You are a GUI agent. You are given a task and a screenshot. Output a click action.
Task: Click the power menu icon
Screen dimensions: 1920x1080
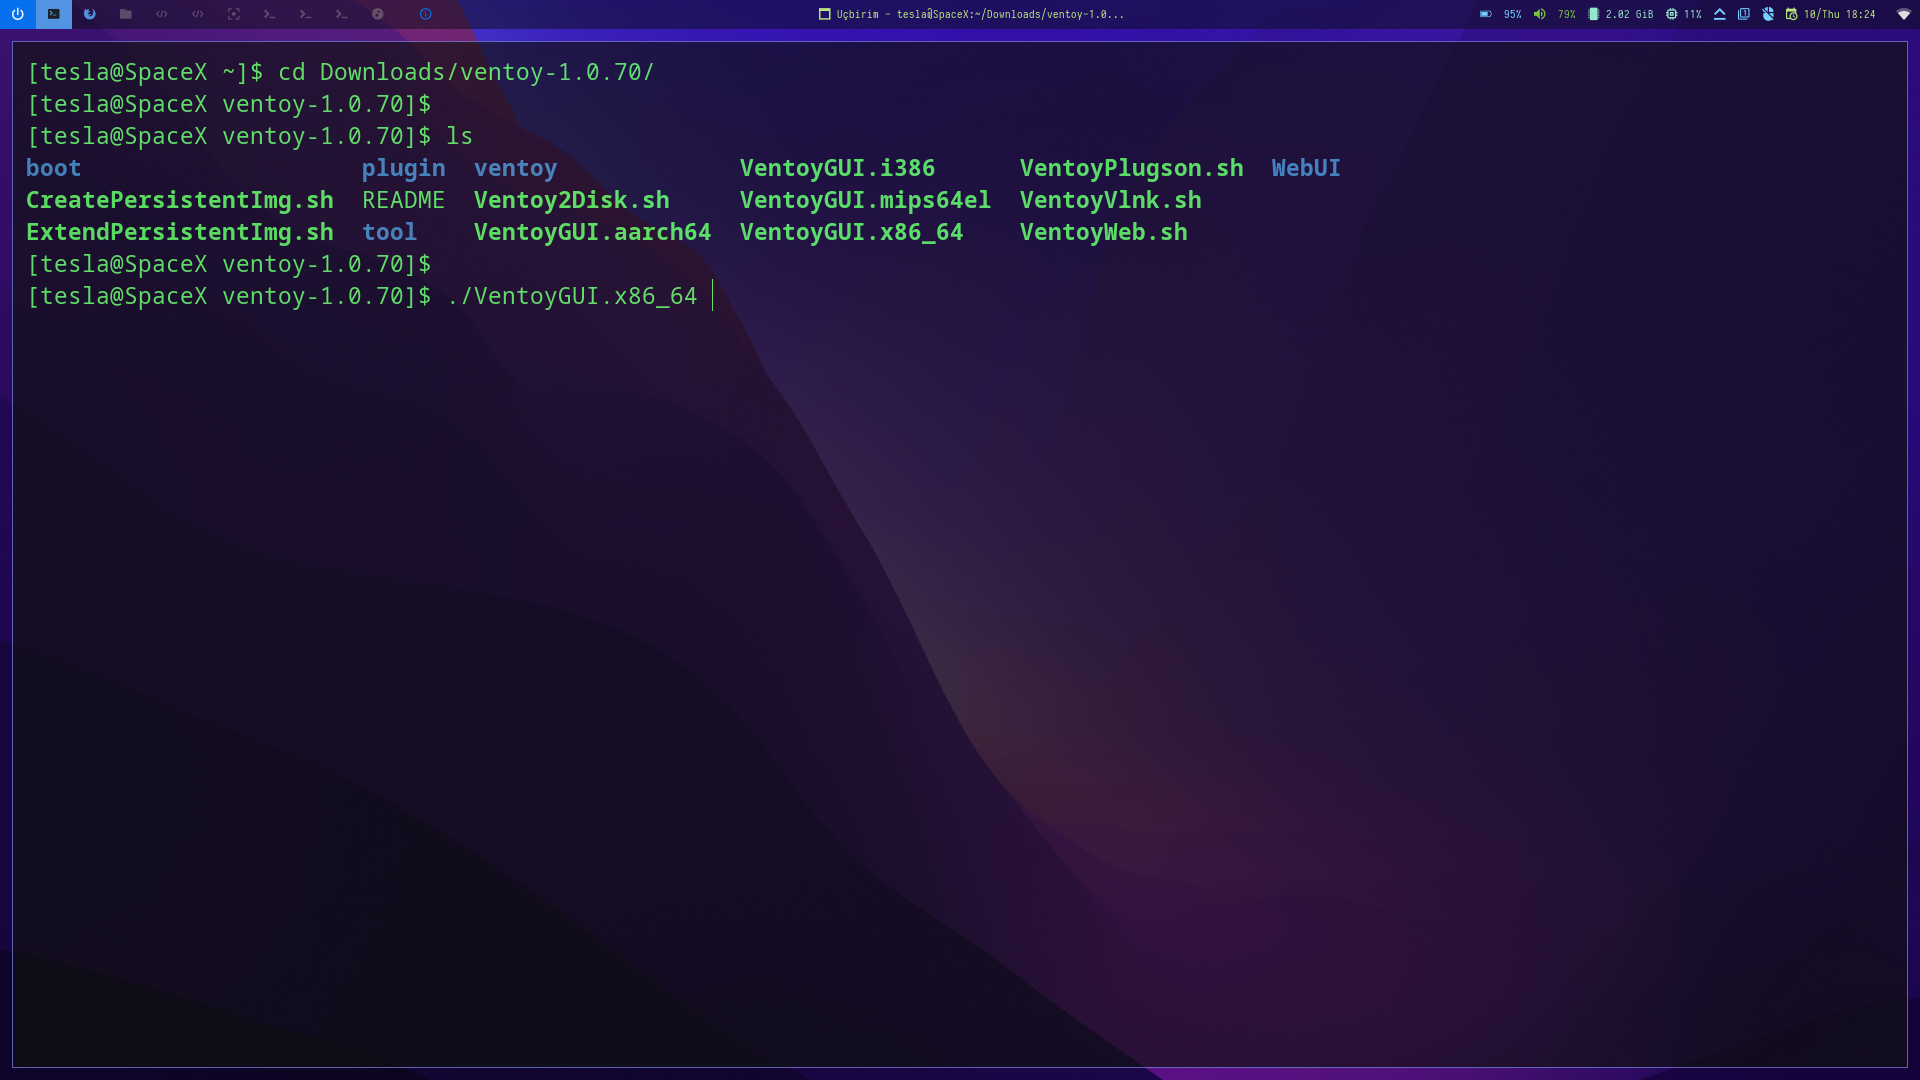[x=17, y=14]
